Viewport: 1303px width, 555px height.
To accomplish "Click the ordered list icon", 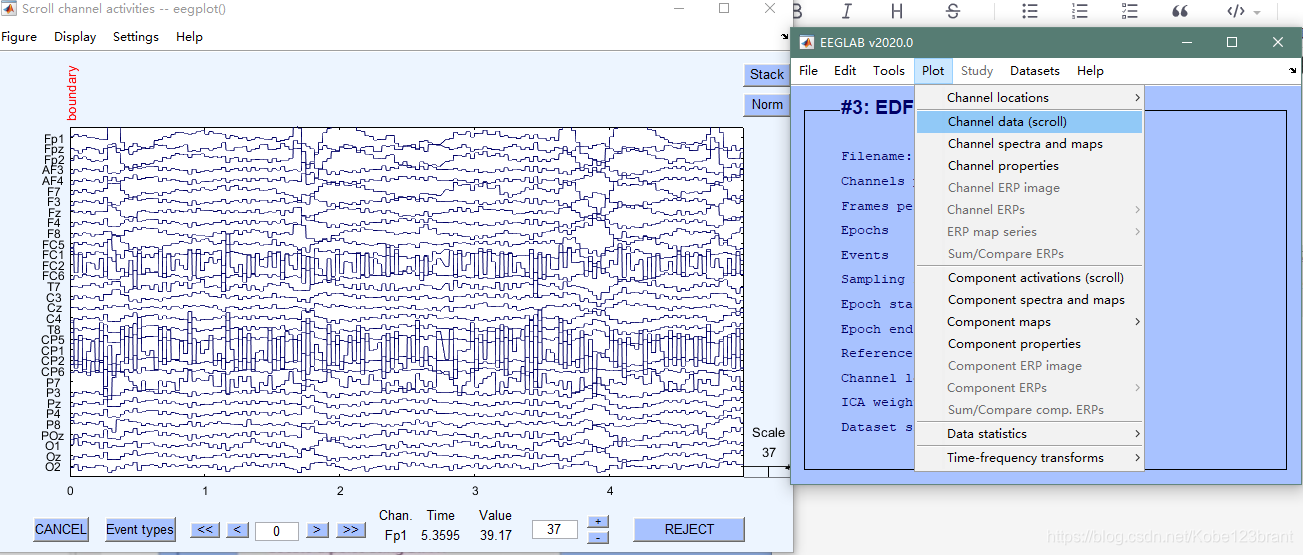I will coord(1079,11).
